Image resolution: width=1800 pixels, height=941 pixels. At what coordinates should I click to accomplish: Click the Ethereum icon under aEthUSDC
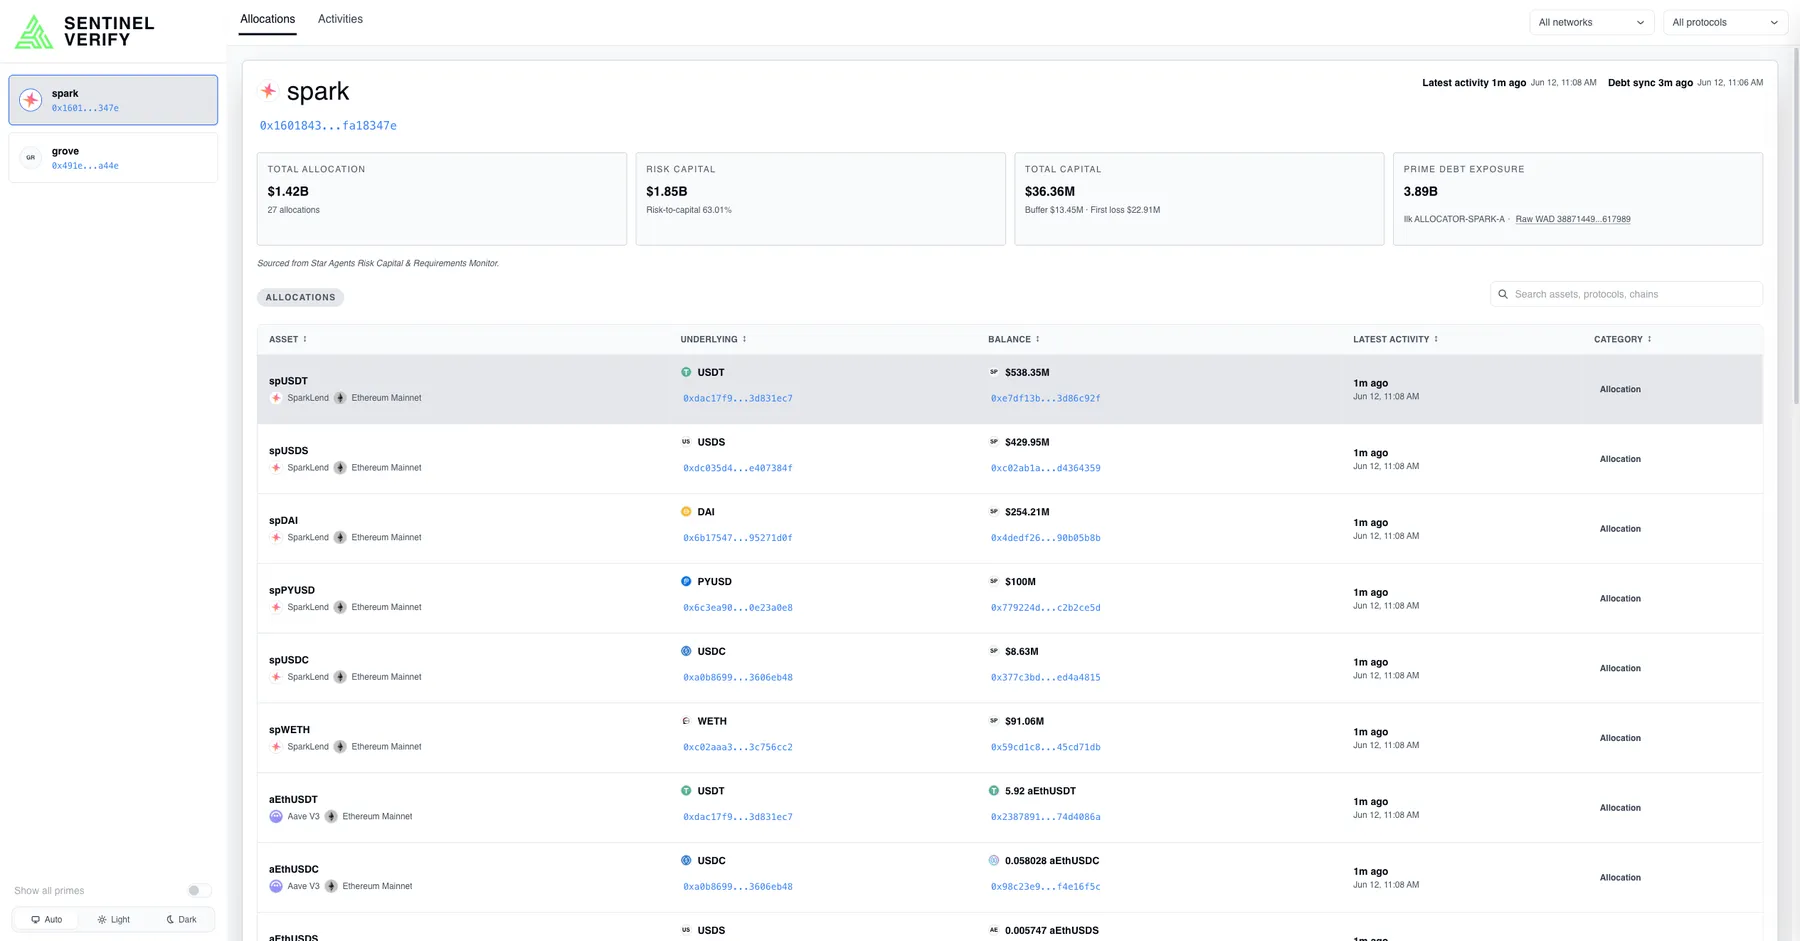[331, 886]
